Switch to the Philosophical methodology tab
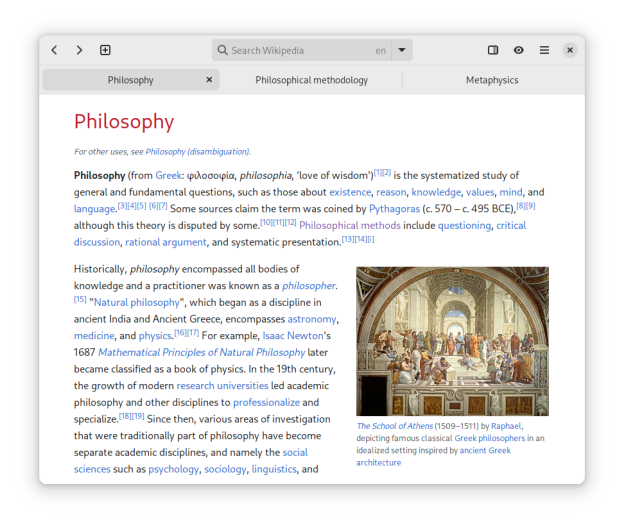 tap(311, 80)
